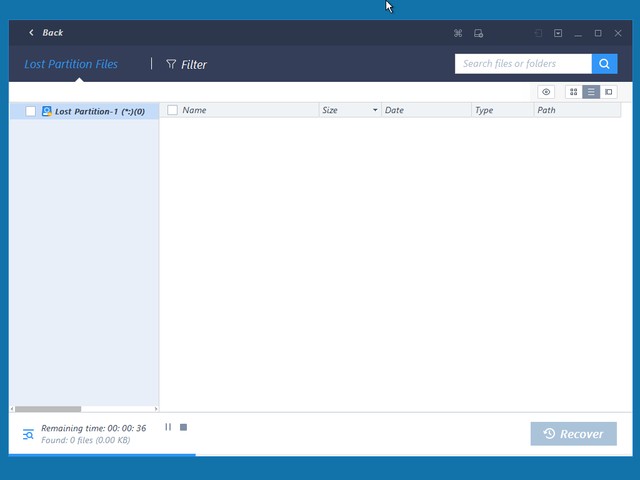The height and width of the screenshot is (480, 640).
Task: Switch to large icons grid view
Action: [x=573, y=92]
